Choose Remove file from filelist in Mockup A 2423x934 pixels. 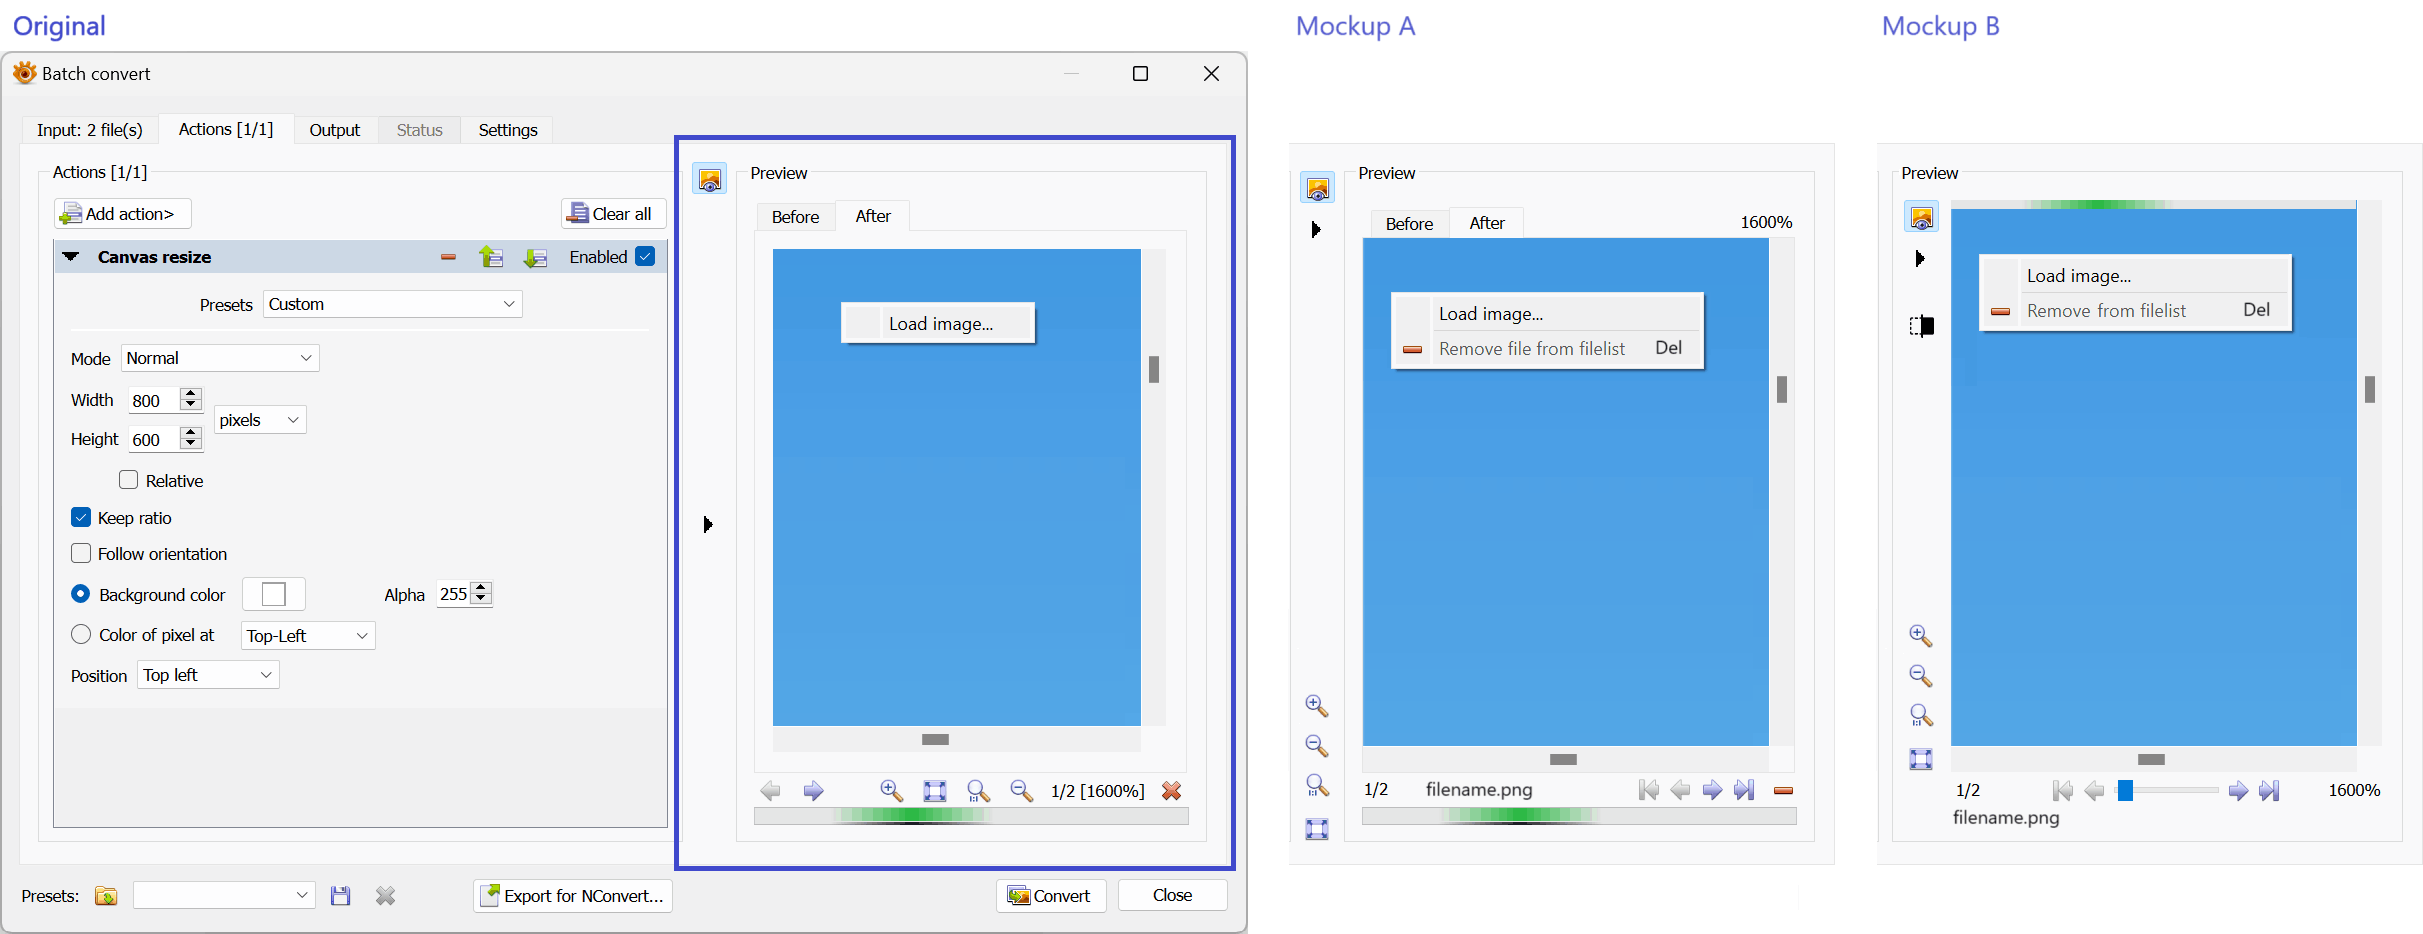point(1547,349)
